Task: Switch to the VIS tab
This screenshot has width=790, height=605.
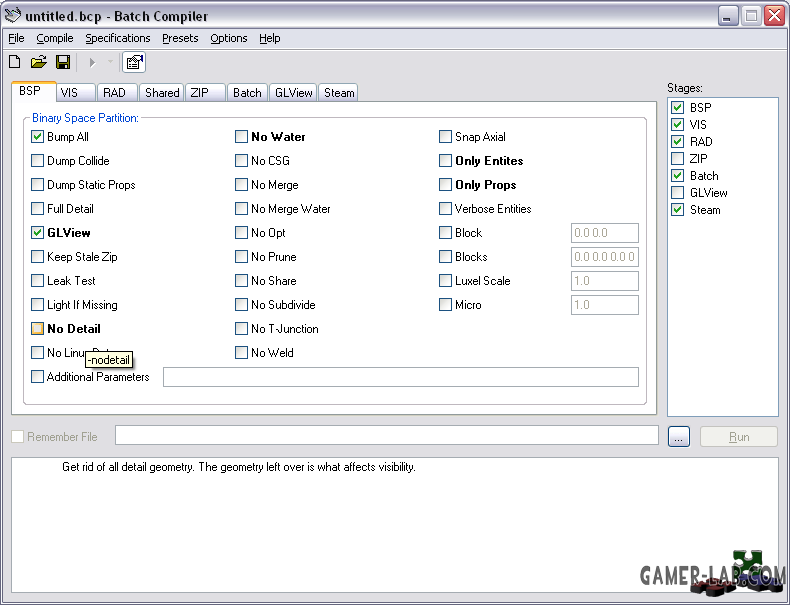Action: pos(75,93)
